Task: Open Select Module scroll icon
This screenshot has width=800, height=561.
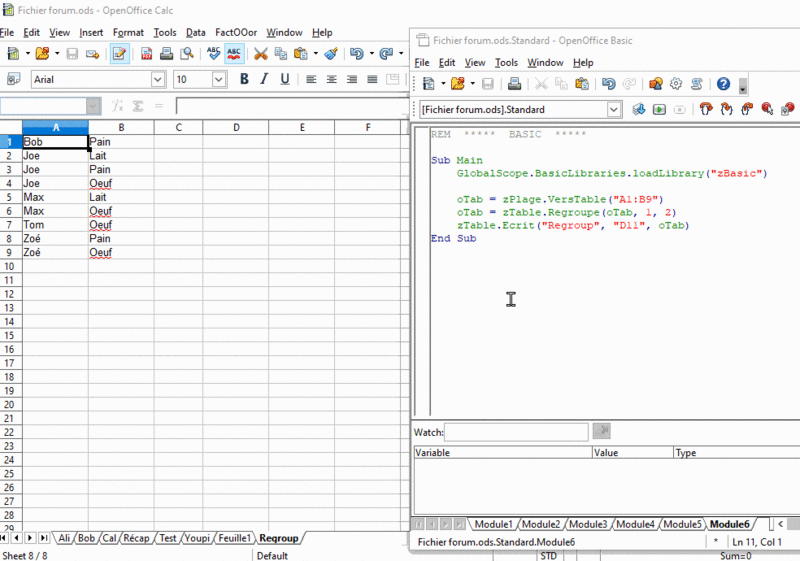Action: (696, 84)
